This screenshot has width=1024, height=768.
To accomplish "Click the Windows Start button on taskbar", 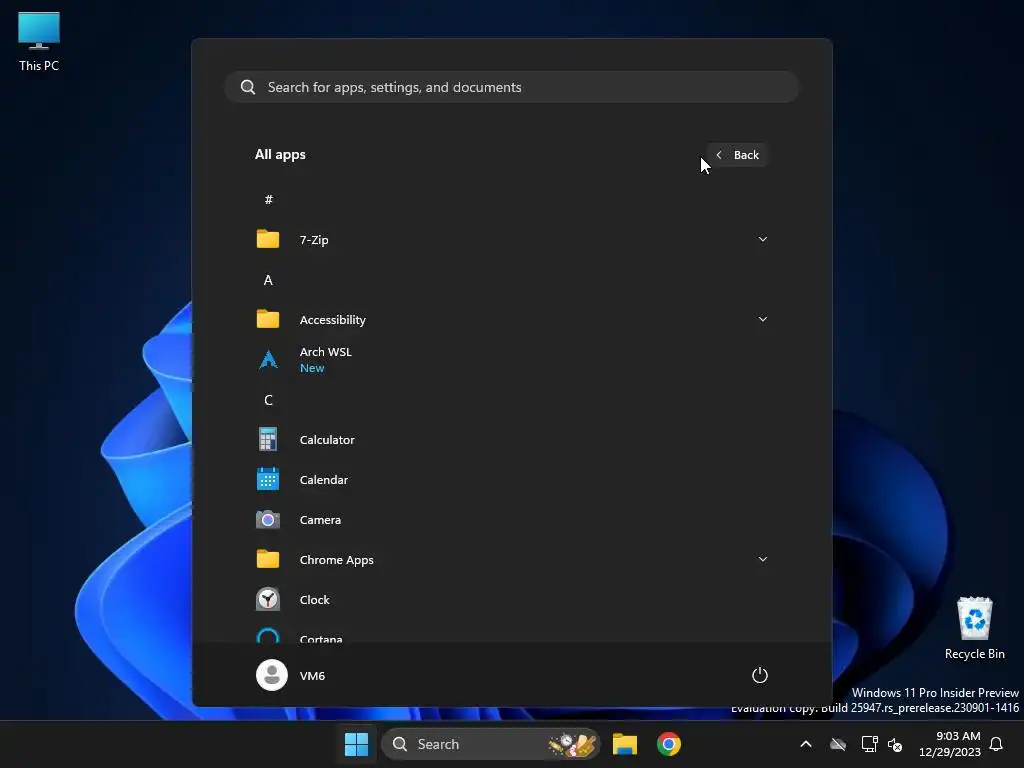I will pos(357,744).
